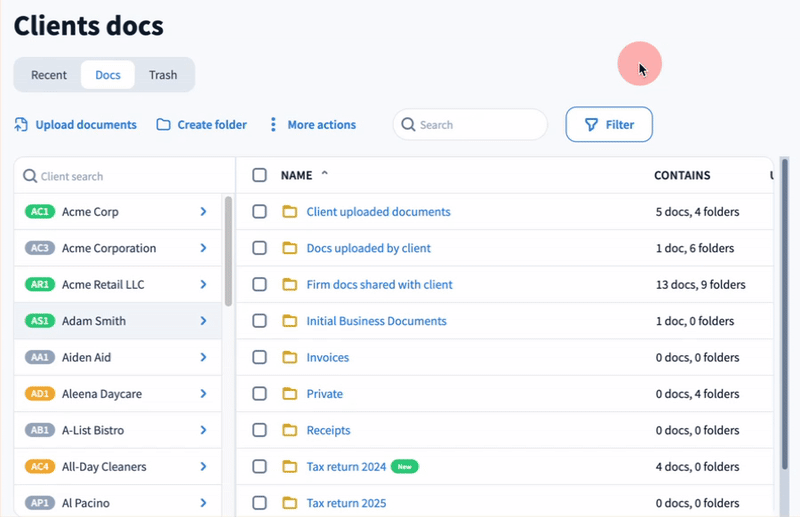Click the Create folder icon
Image resolution: width=800 pixels, height=517 pixels.
[163, 125]
